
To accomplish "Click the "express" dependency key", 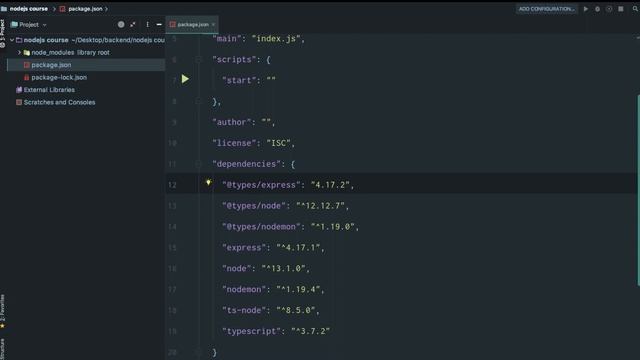I will coord(244,248).
